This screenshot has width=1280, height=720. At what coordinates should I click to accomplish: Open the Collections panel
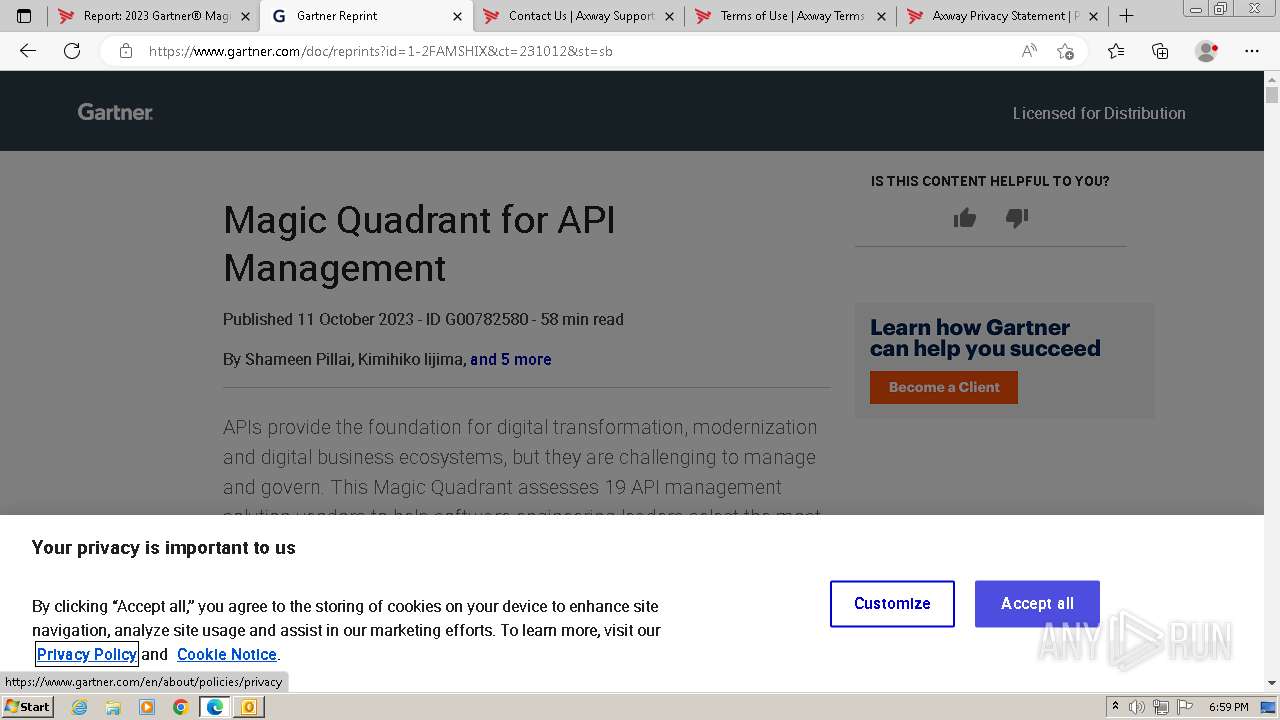pyautogui.click(x=1160, y=51)
